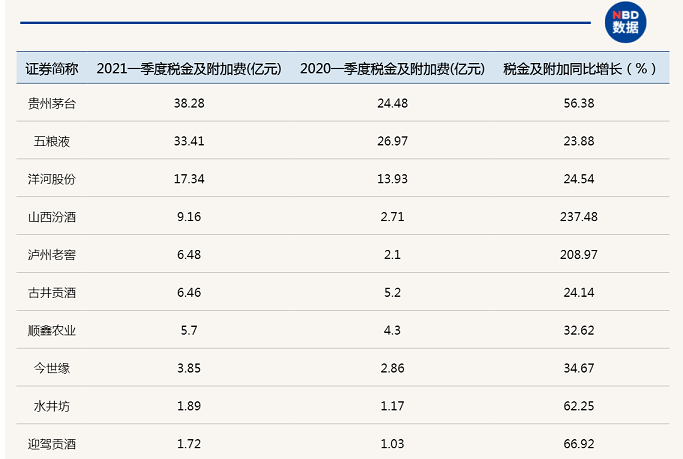The height and width of the screenshot is (459, 683).
Task: Click the 迎驾贡酒 stock name
Action: pyautogui.click(x=52, y=444)
